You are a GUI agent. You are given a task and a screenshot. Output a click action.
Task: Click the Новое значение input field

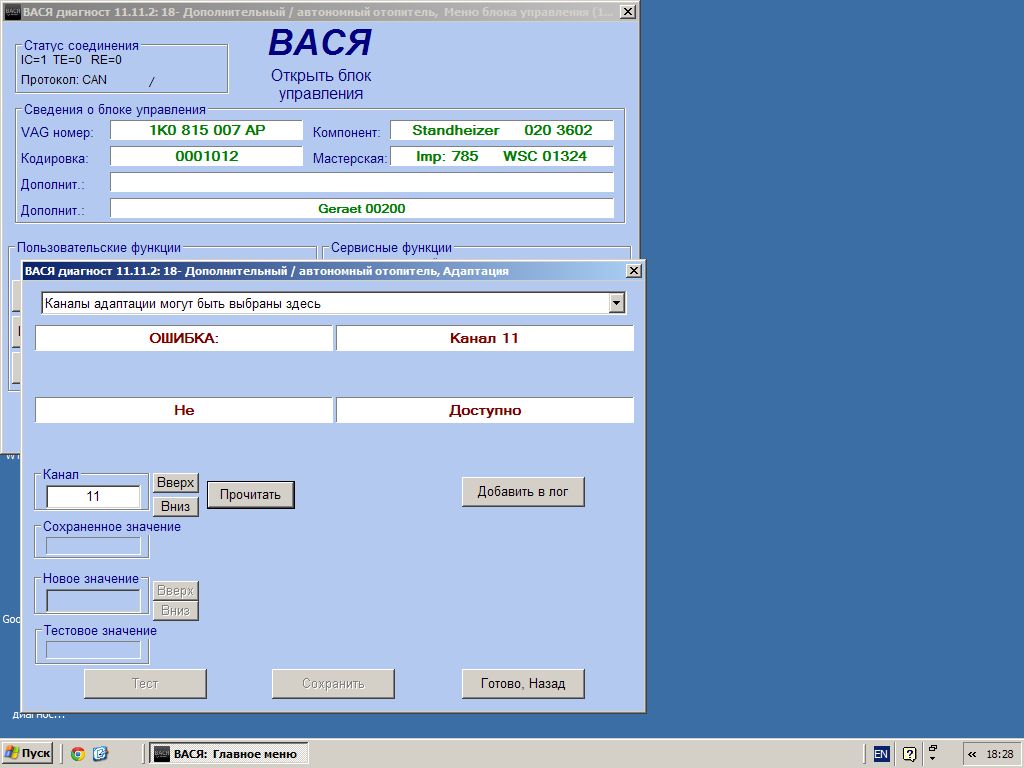(x=93, y=601)
